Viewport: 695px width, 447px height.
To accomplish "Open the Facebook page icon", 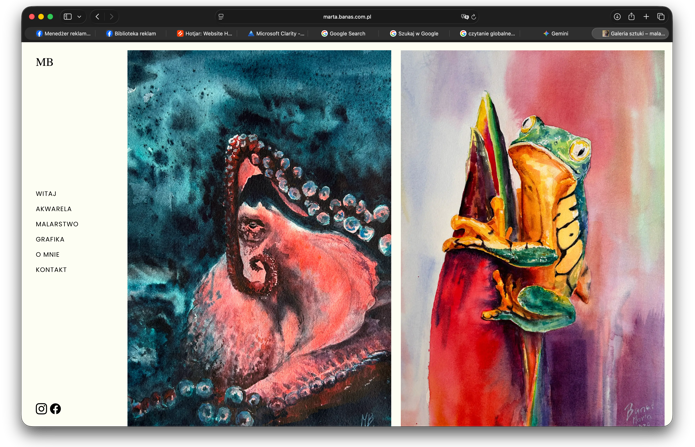I will click(55, 409).
